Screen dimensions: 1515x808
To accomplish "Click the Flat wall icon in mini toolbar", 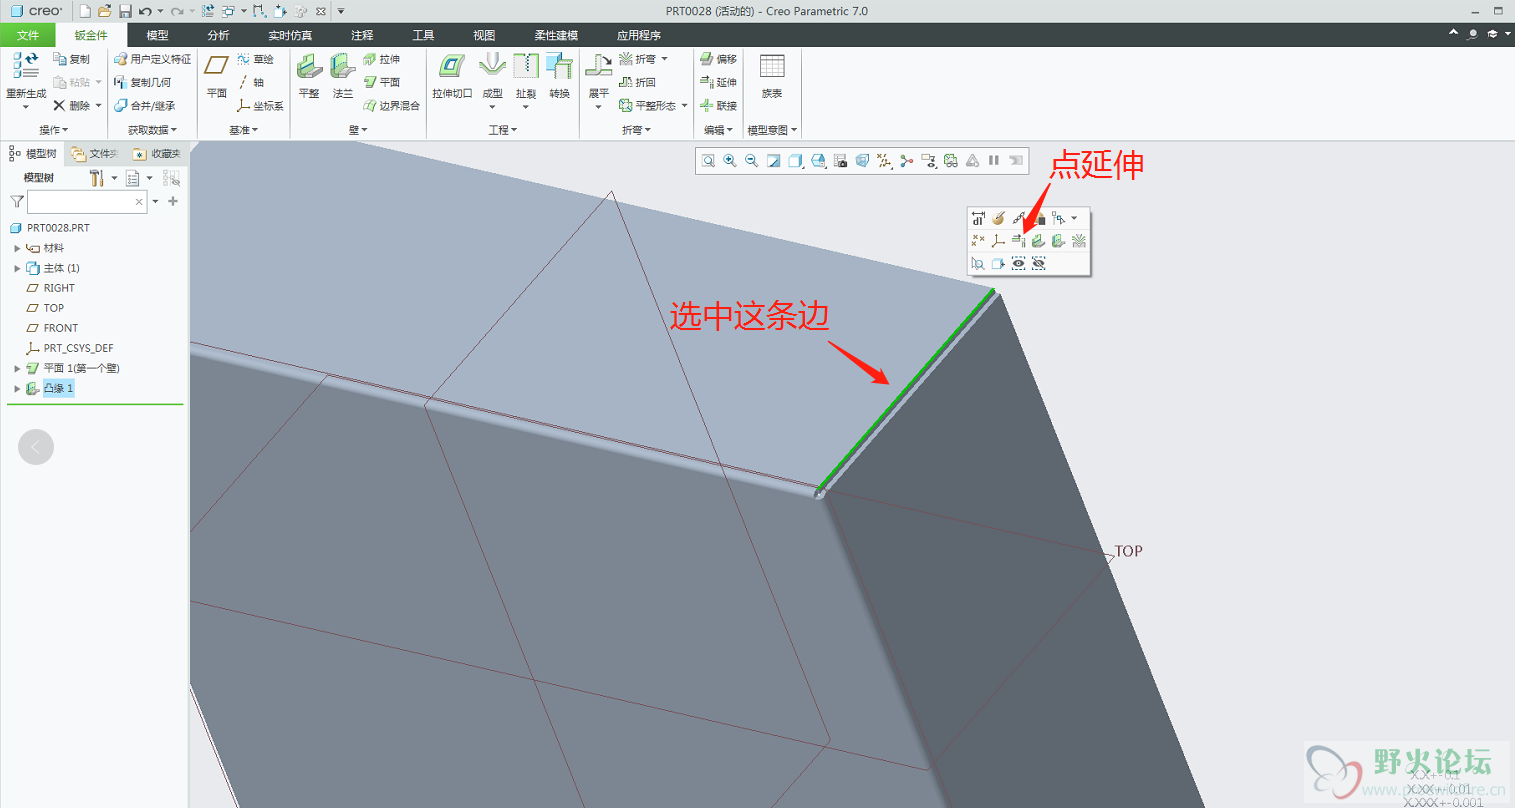I will (x=1038, y=240).
